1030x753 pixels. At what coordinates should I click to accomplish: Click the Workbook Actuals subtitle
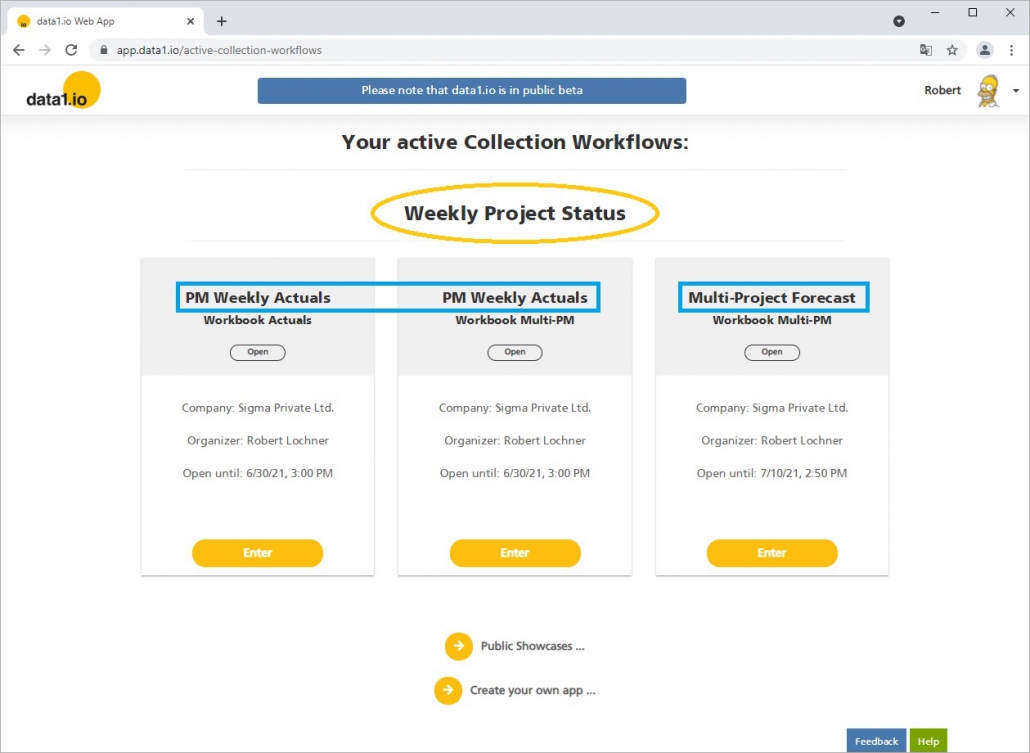click(258, 320)
